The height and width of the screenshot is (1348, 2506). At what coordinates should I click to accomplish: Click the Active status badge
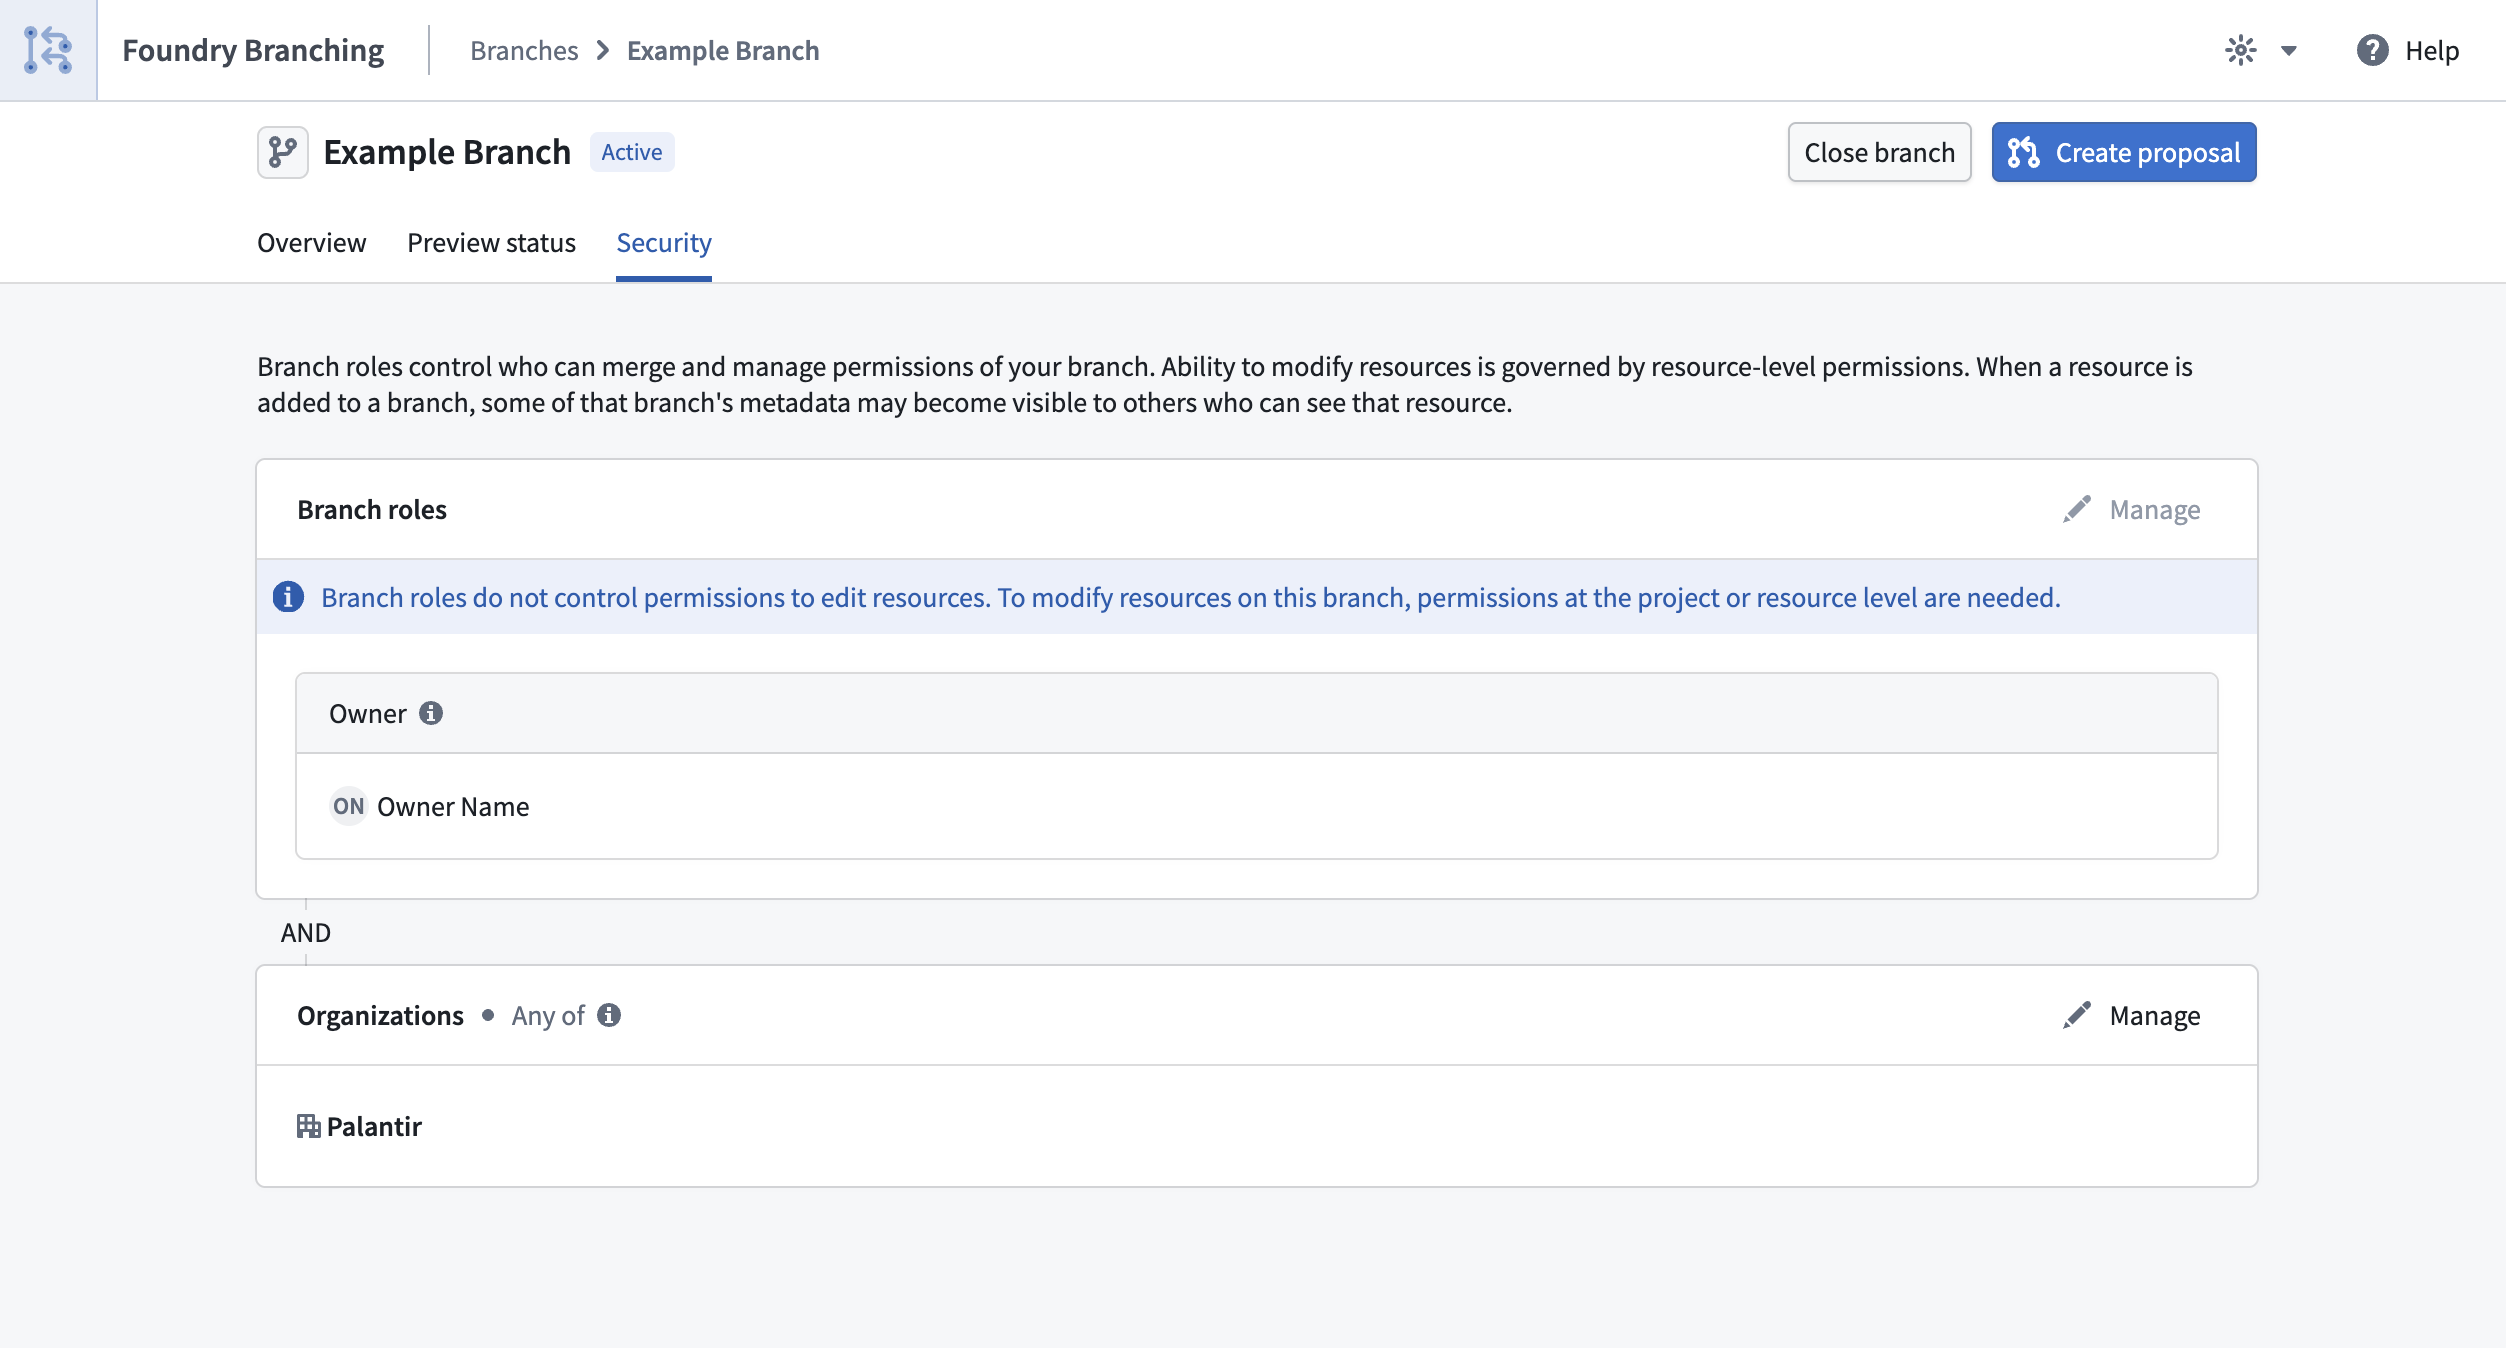click(632, 152)
